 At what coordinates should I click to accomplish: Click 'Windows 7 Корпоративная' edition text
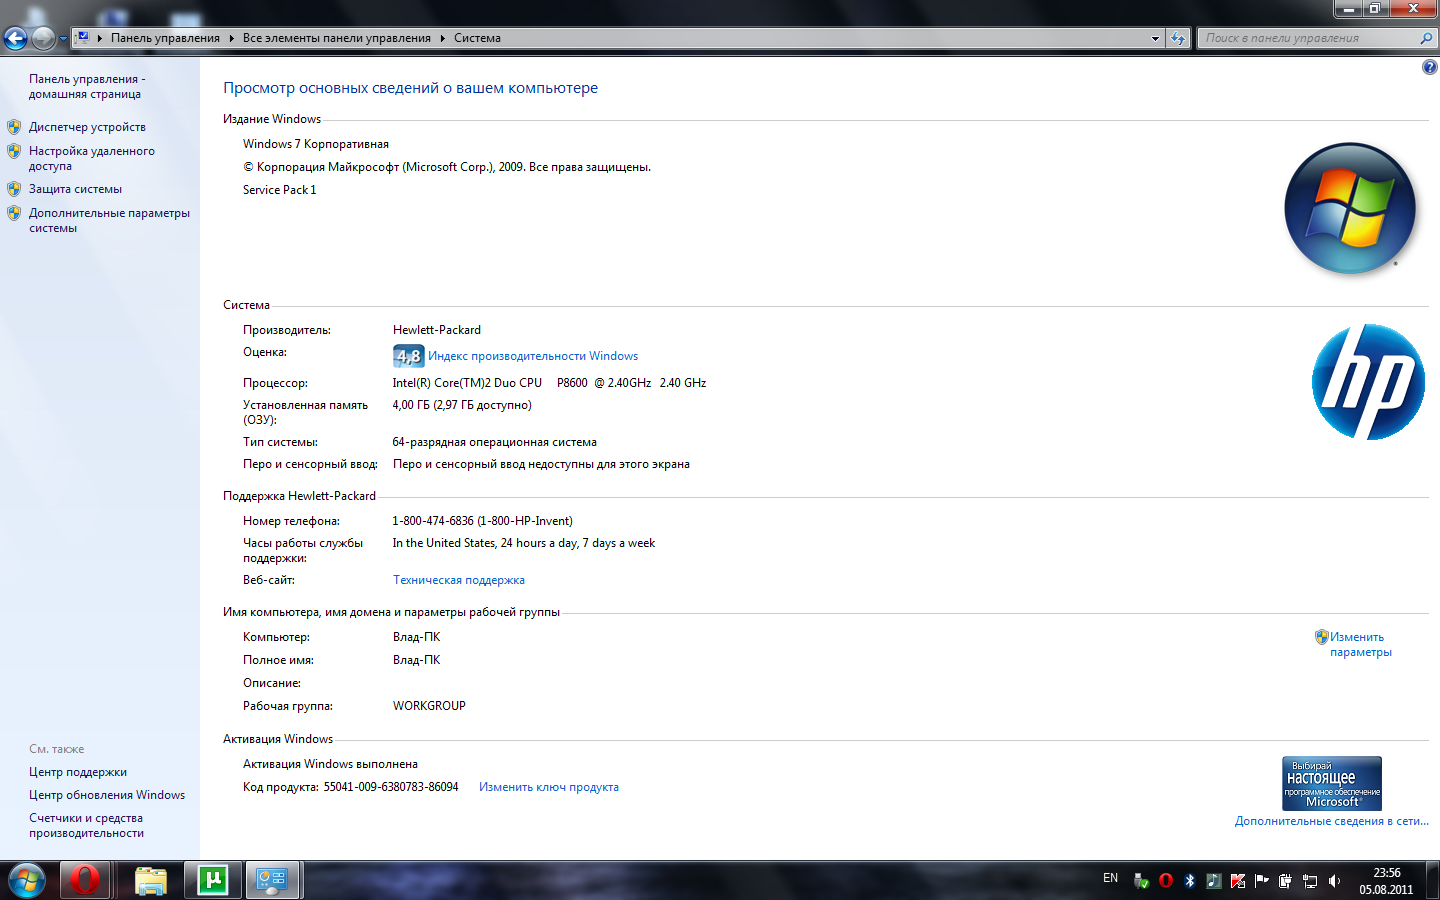click(316, 144)
